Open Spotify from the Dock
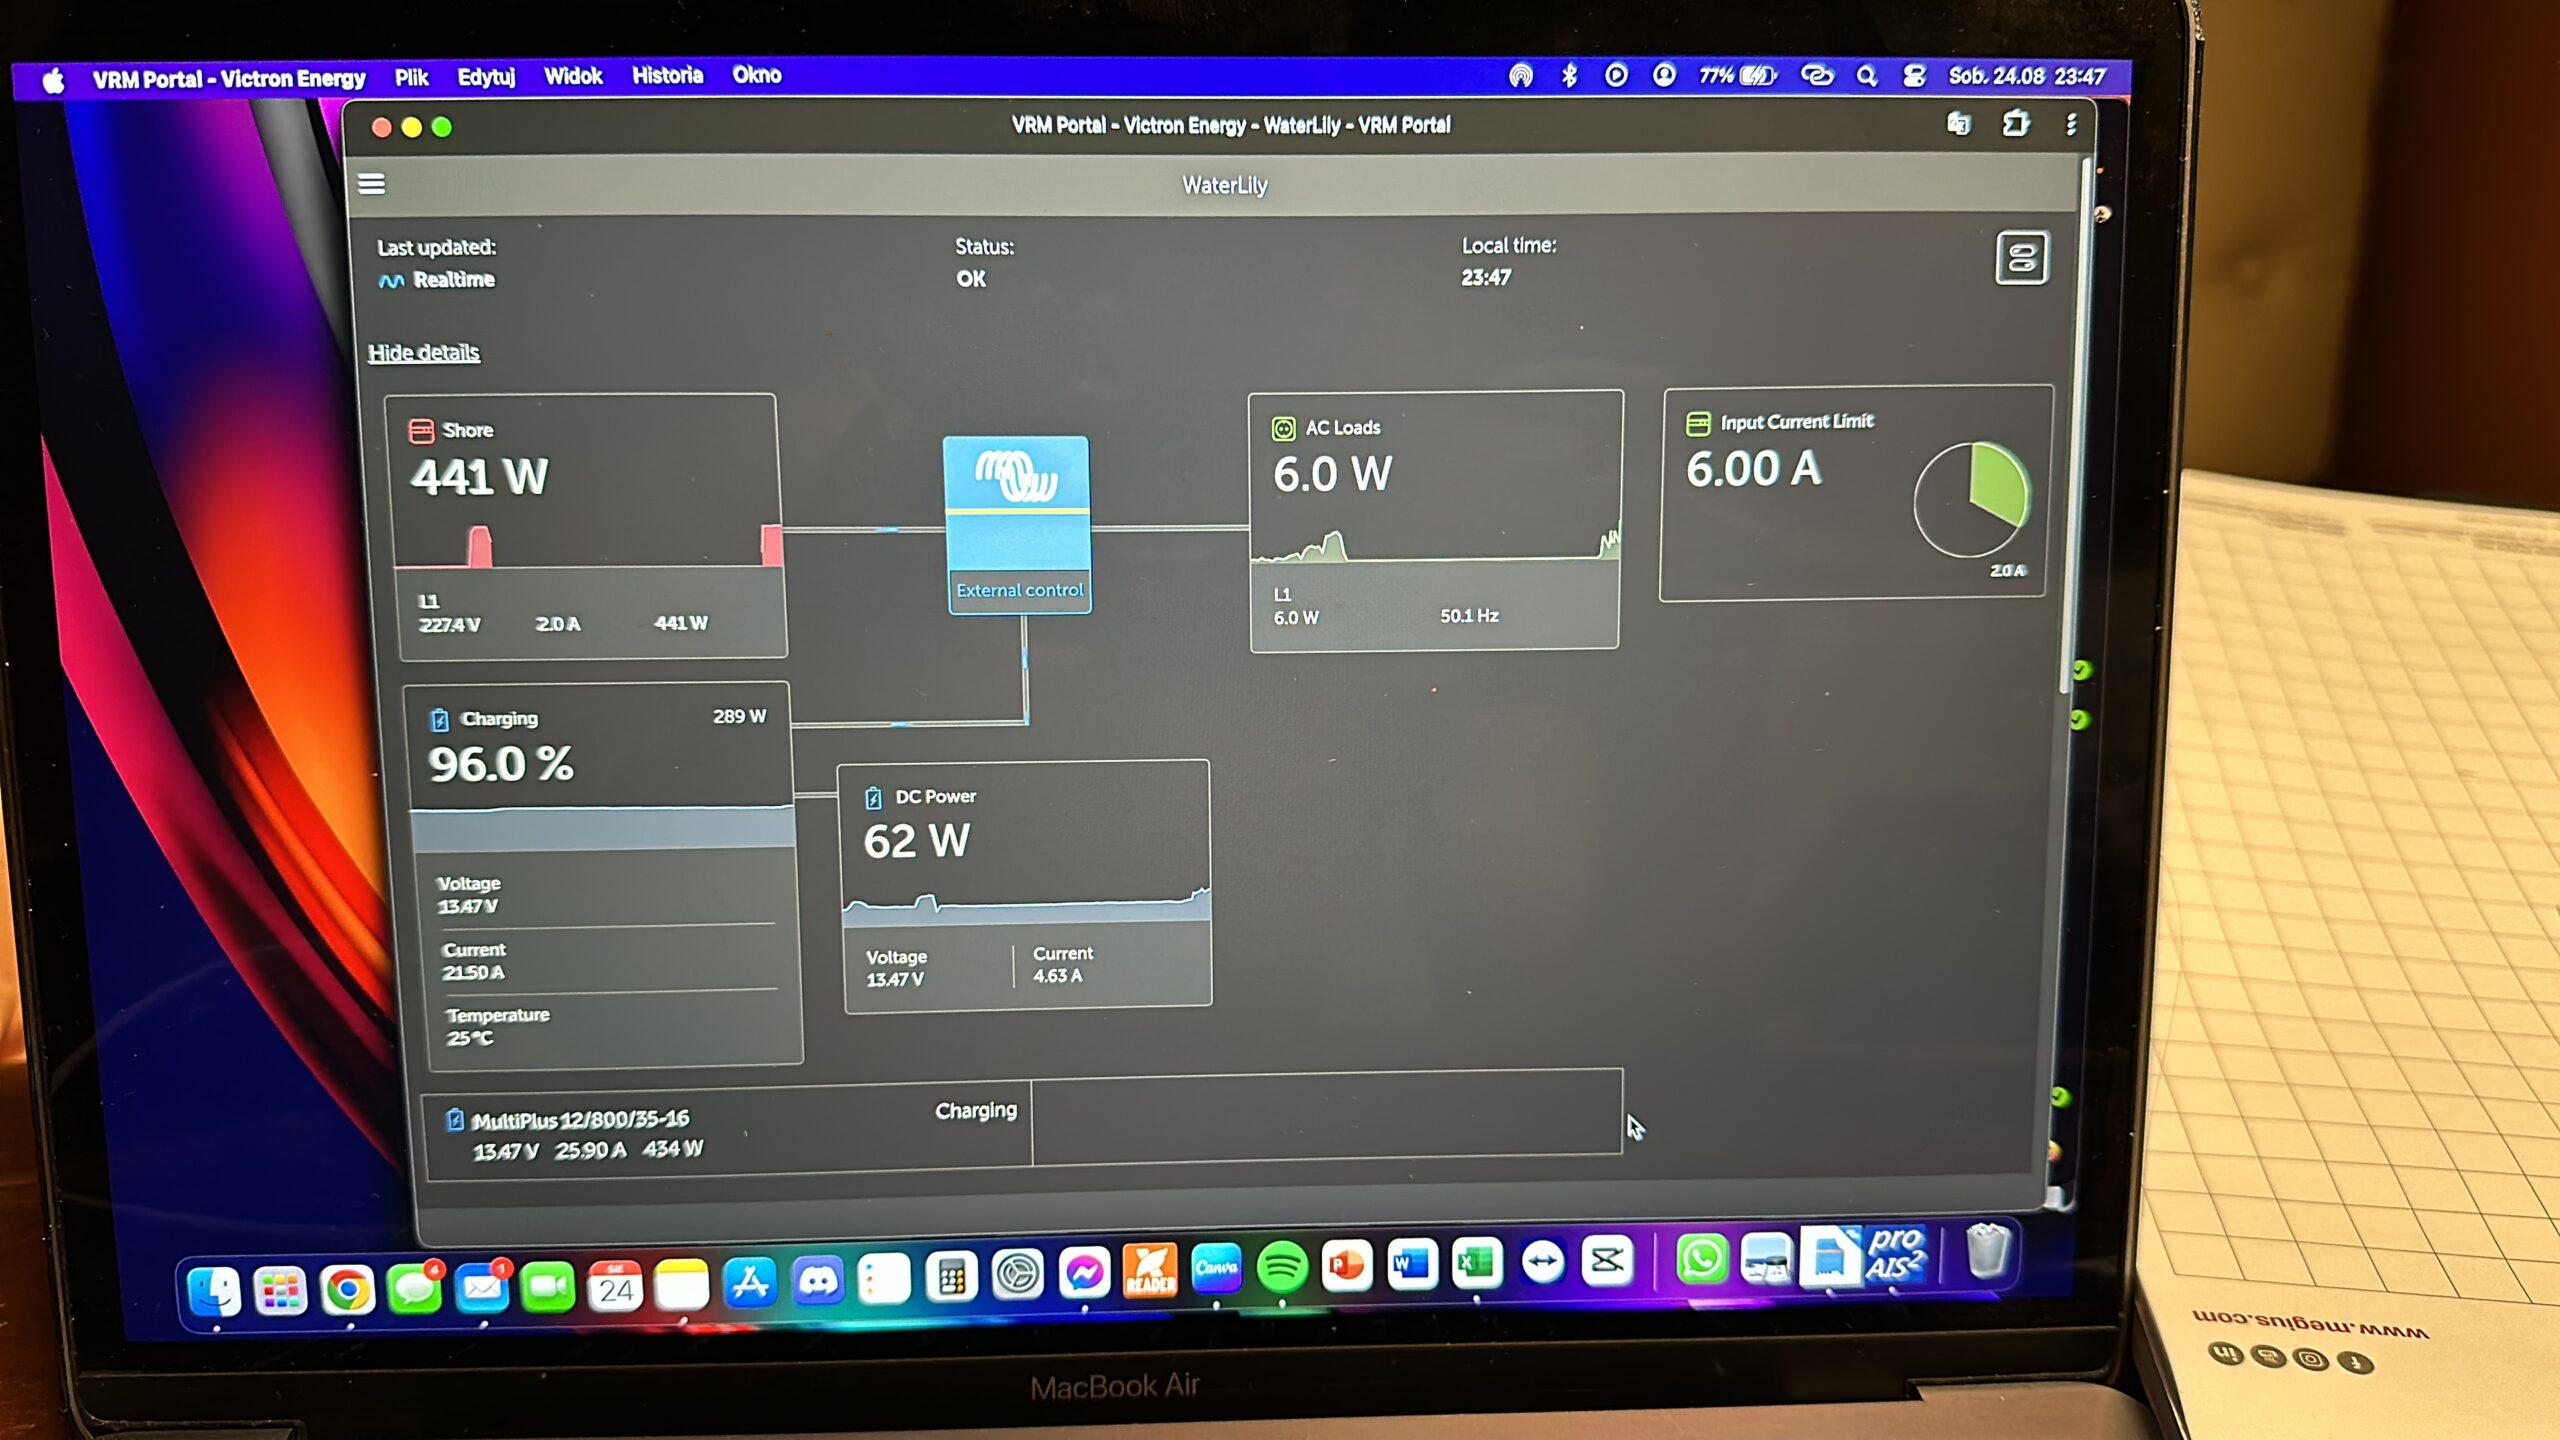Screen dimensions: 2560x1440 [x=1282, y=1268]
